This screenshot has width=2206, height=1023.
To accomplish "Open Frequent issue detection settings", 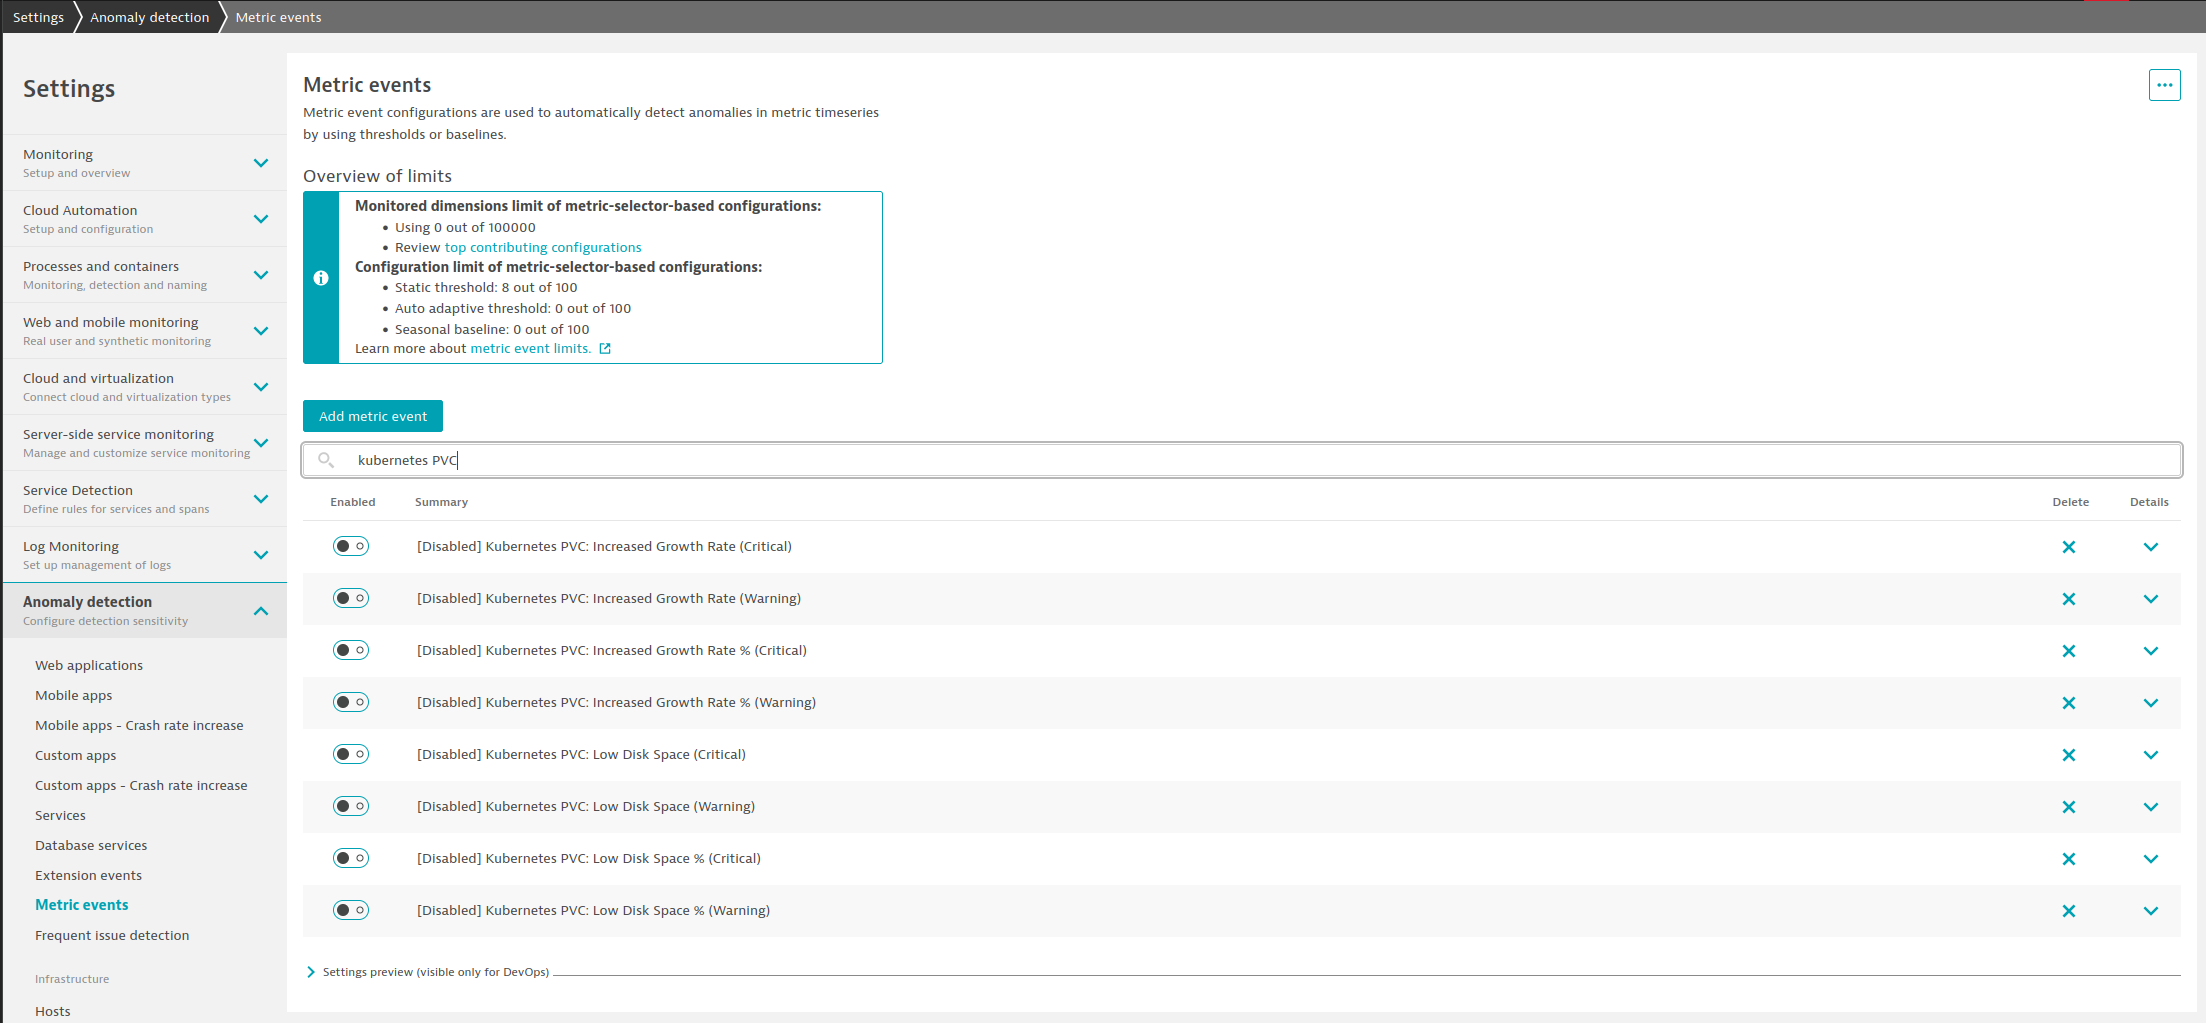I will (112, 936).
